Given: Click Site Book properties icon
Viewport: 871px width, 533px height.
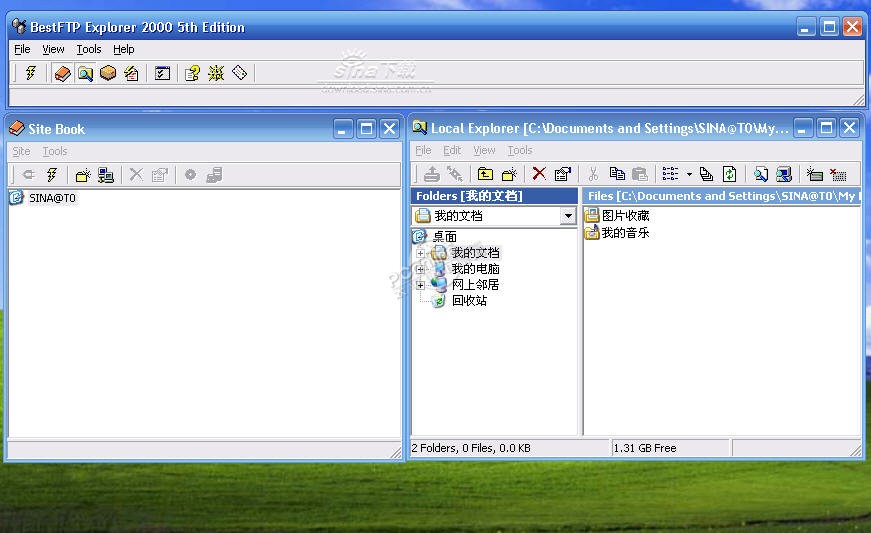Looking at the screenshot, I should [159, 175].
